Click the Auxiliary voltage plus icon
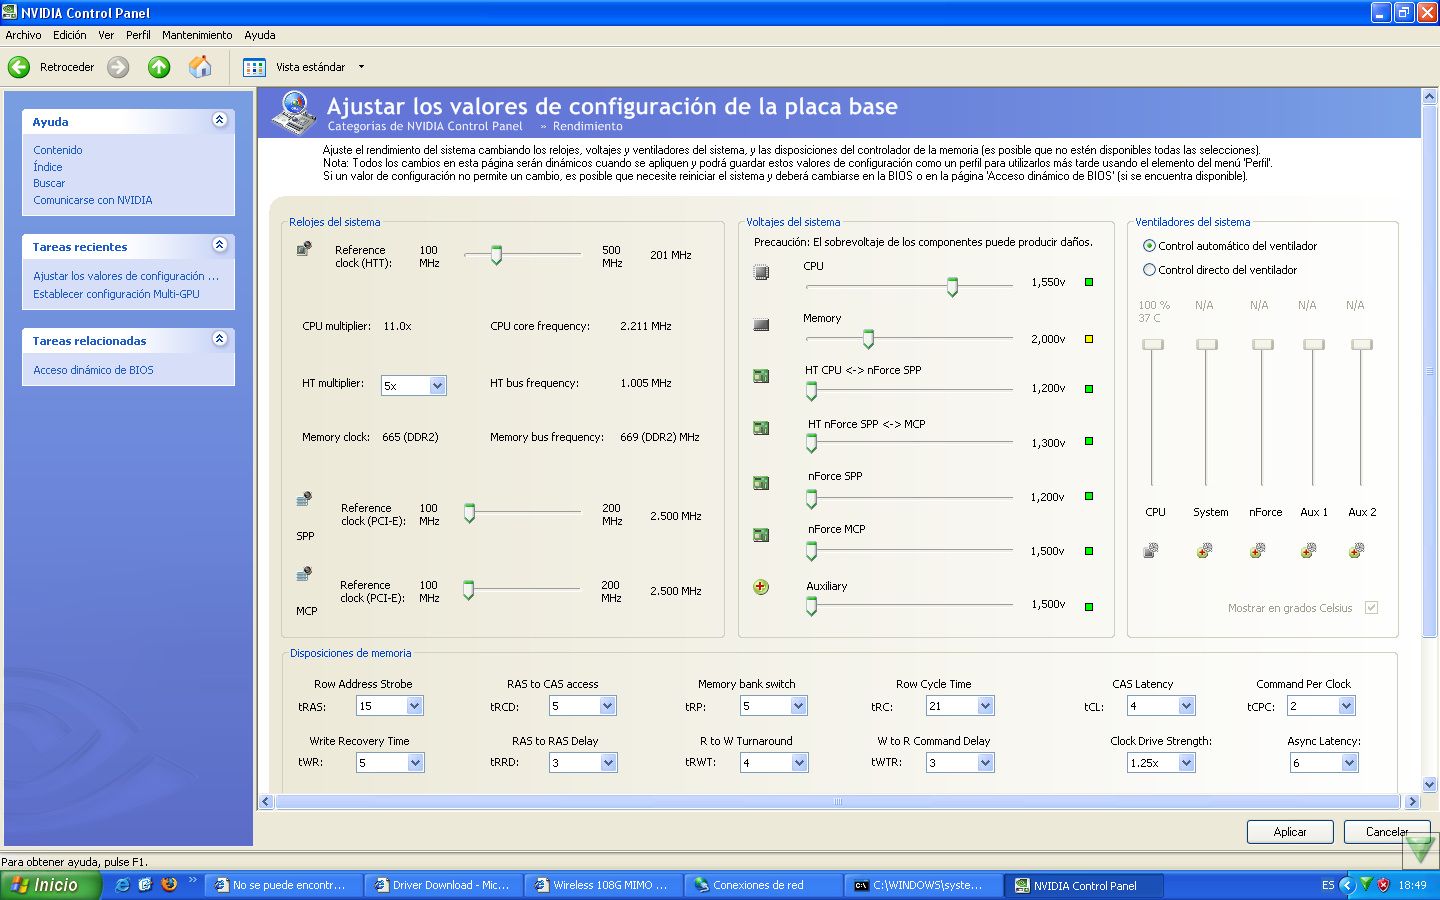The height and width of the screenshot is (900, 1440). pyautogui.click(x=761, y=587)
